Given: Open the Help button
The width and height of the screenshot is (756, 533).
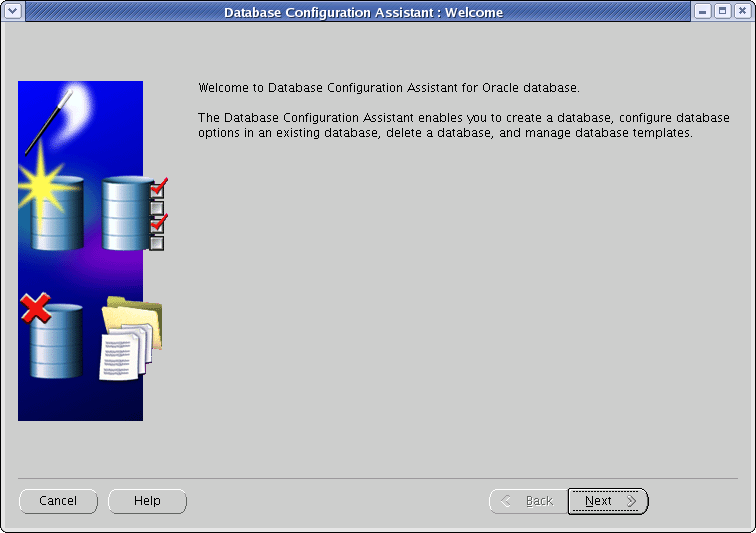Looking at the screenshot, I should click(147, 501).
